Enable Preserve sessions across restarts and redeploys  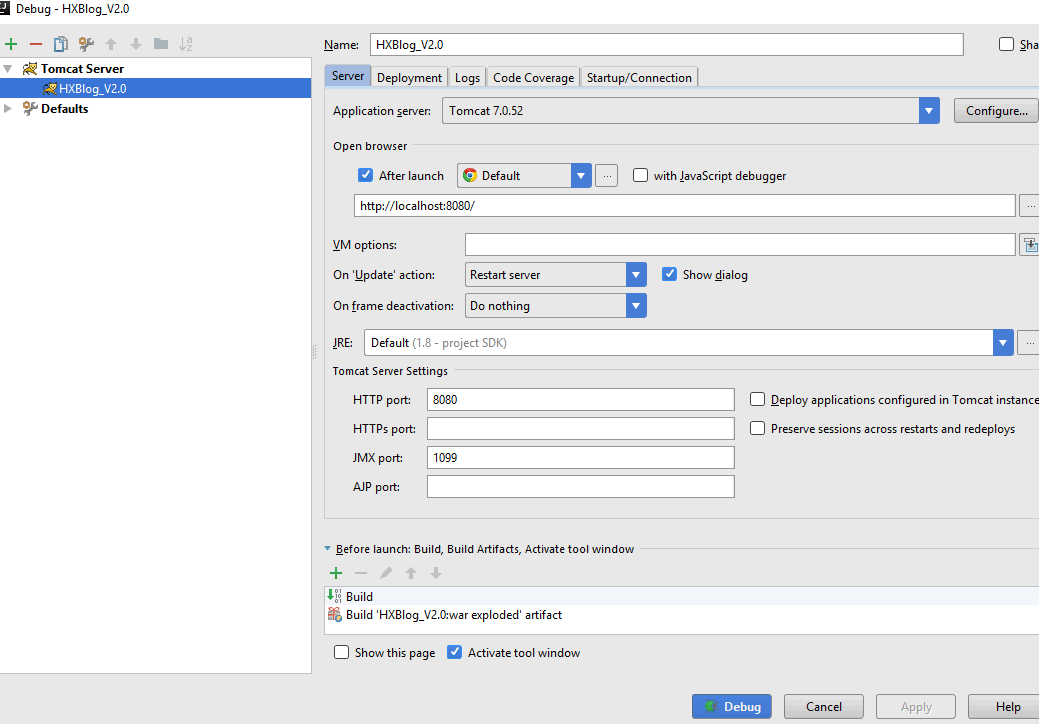point(757,429)
